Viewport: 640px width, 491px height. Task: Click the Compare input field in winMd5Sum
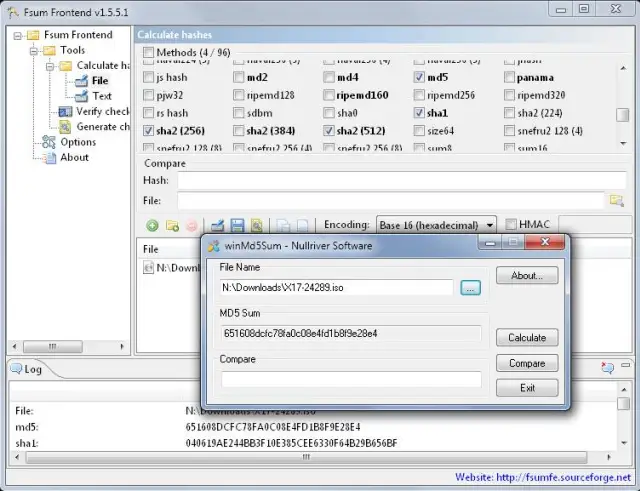351,380
